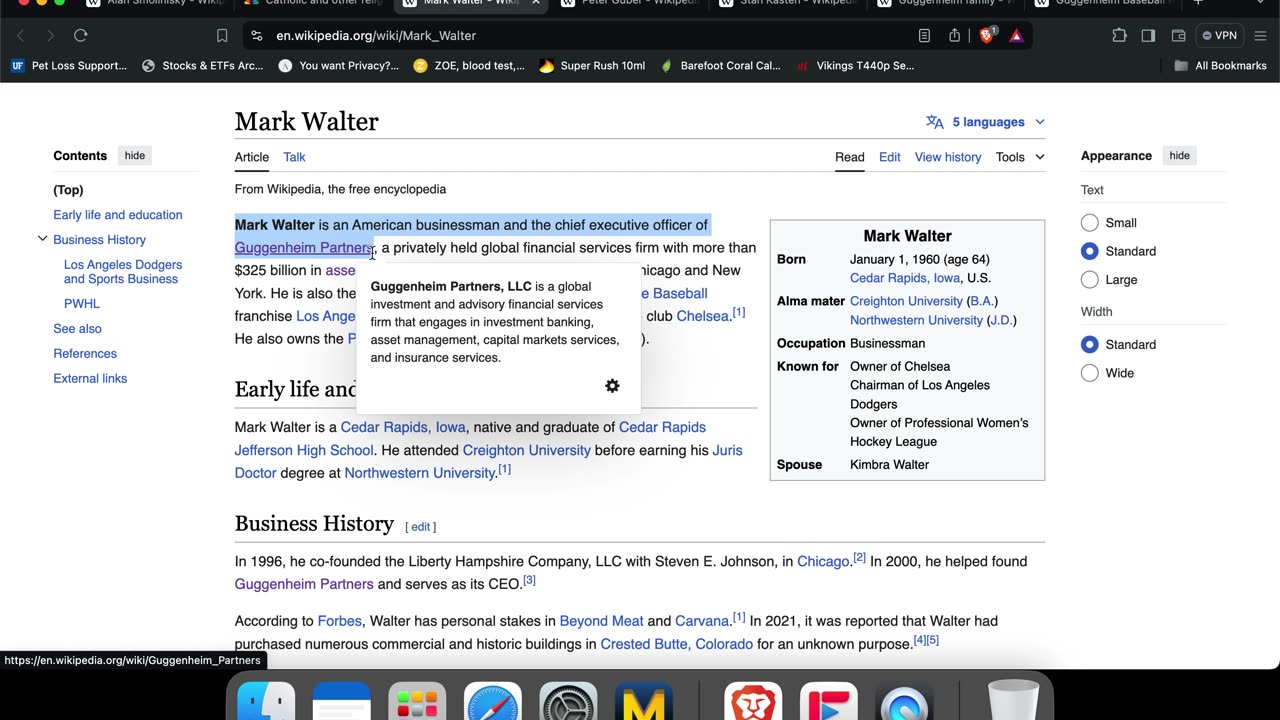Open site settings icon in address bar

click(x=257, y=35)
